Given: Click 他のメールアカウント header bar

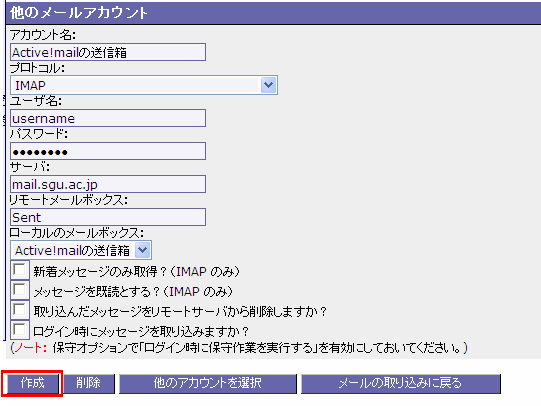Looking at the screenshot, I should pos(274,13).
